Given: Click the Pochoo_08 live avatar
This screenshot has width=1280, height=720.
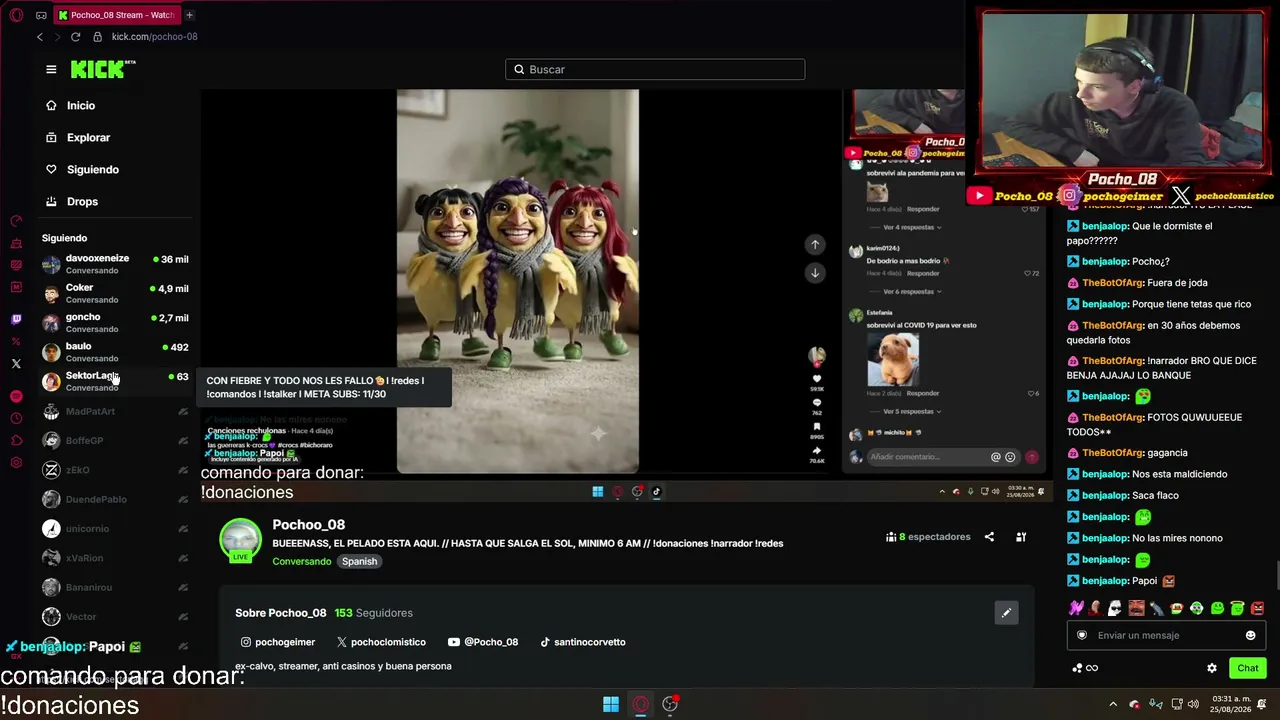Looking at the screenshot, I should point(240,540).
